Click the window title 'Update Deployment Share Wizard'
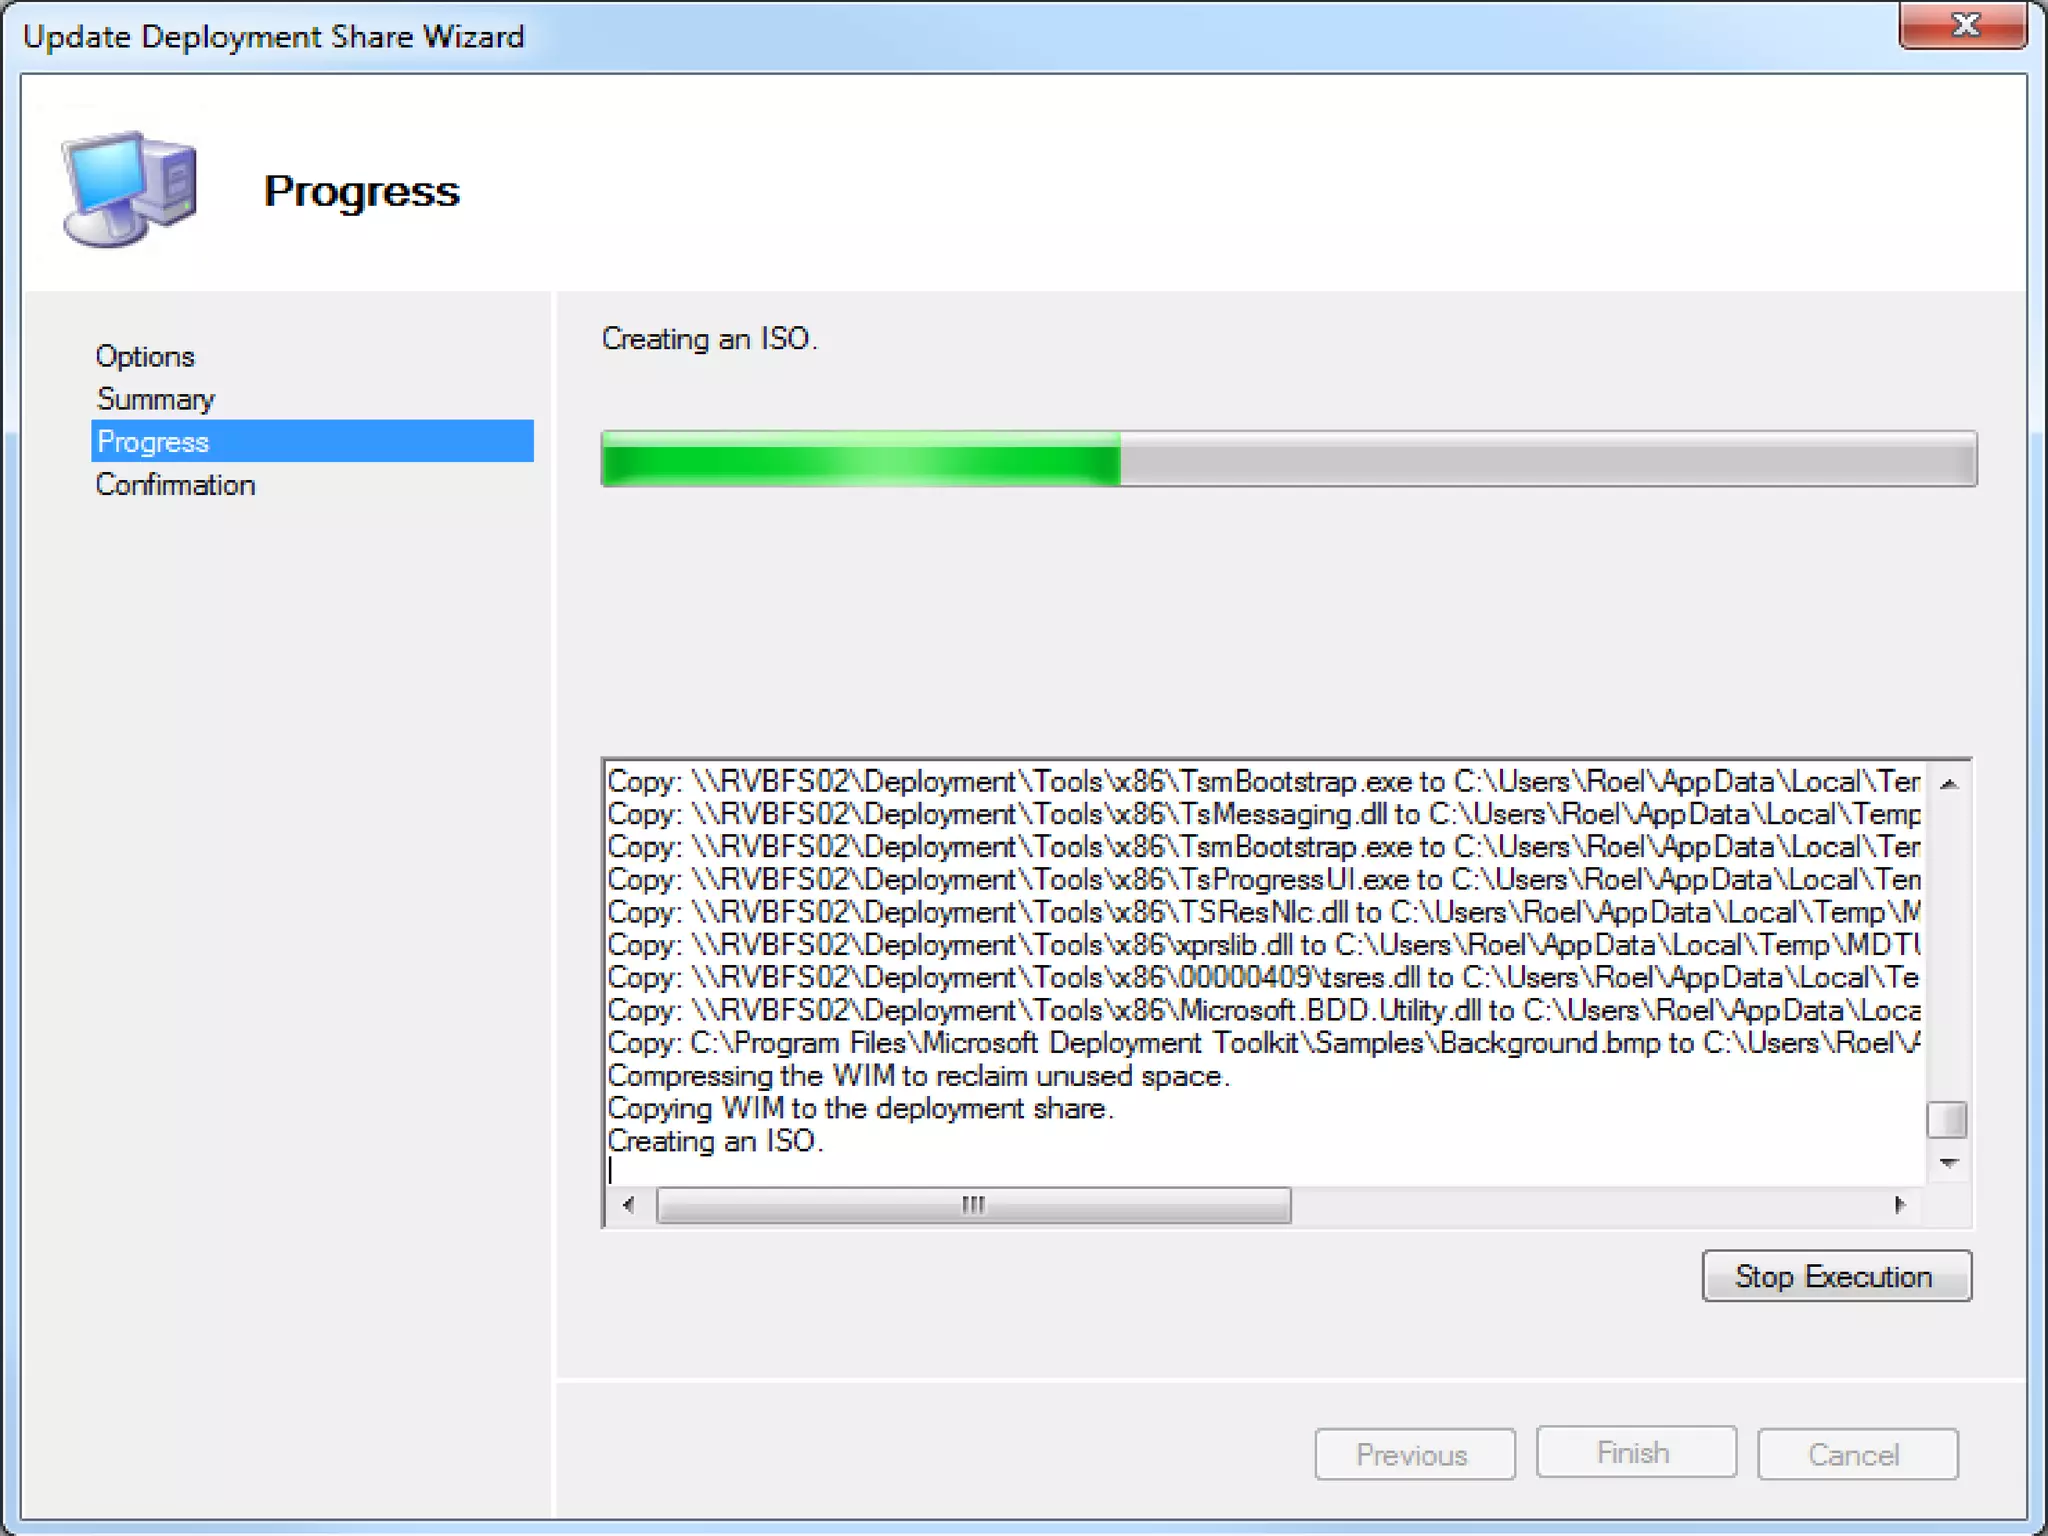The height and width of the screenshot is (1536, 2048). pyautogui.click(x=273, y=37)
